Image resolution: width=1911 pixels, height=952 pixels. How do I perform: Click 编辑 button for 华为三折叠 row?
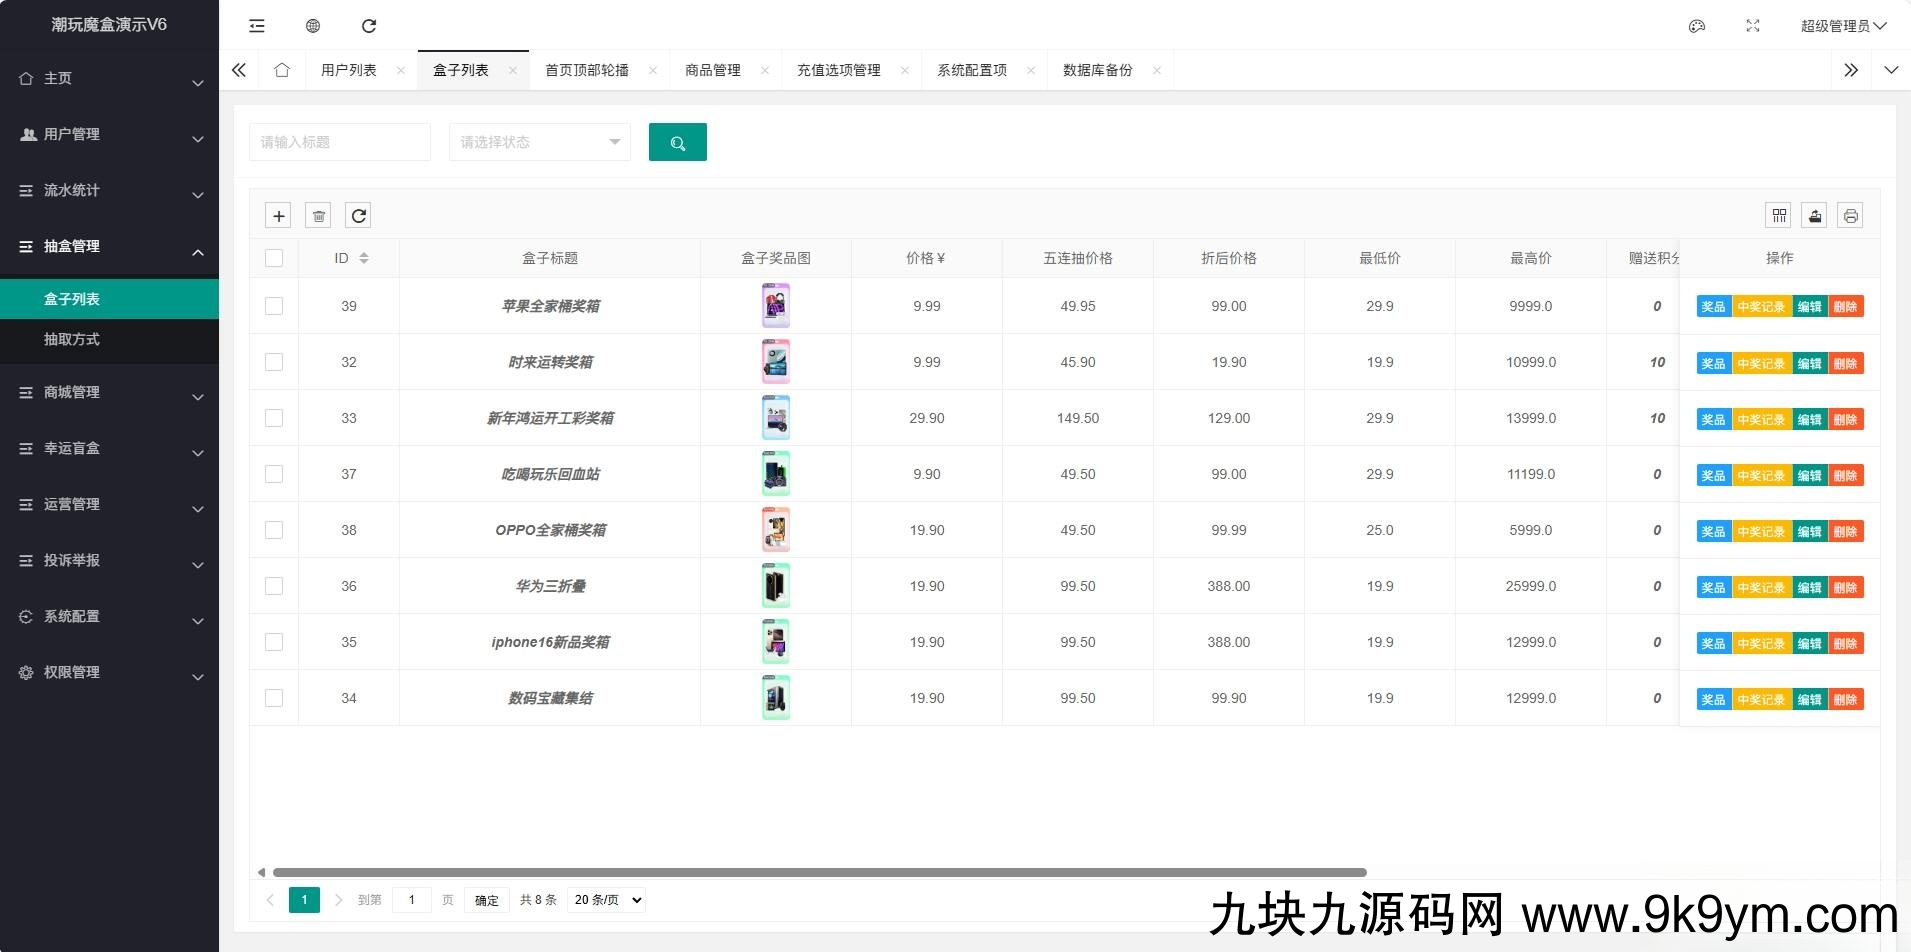(1809, 587)
